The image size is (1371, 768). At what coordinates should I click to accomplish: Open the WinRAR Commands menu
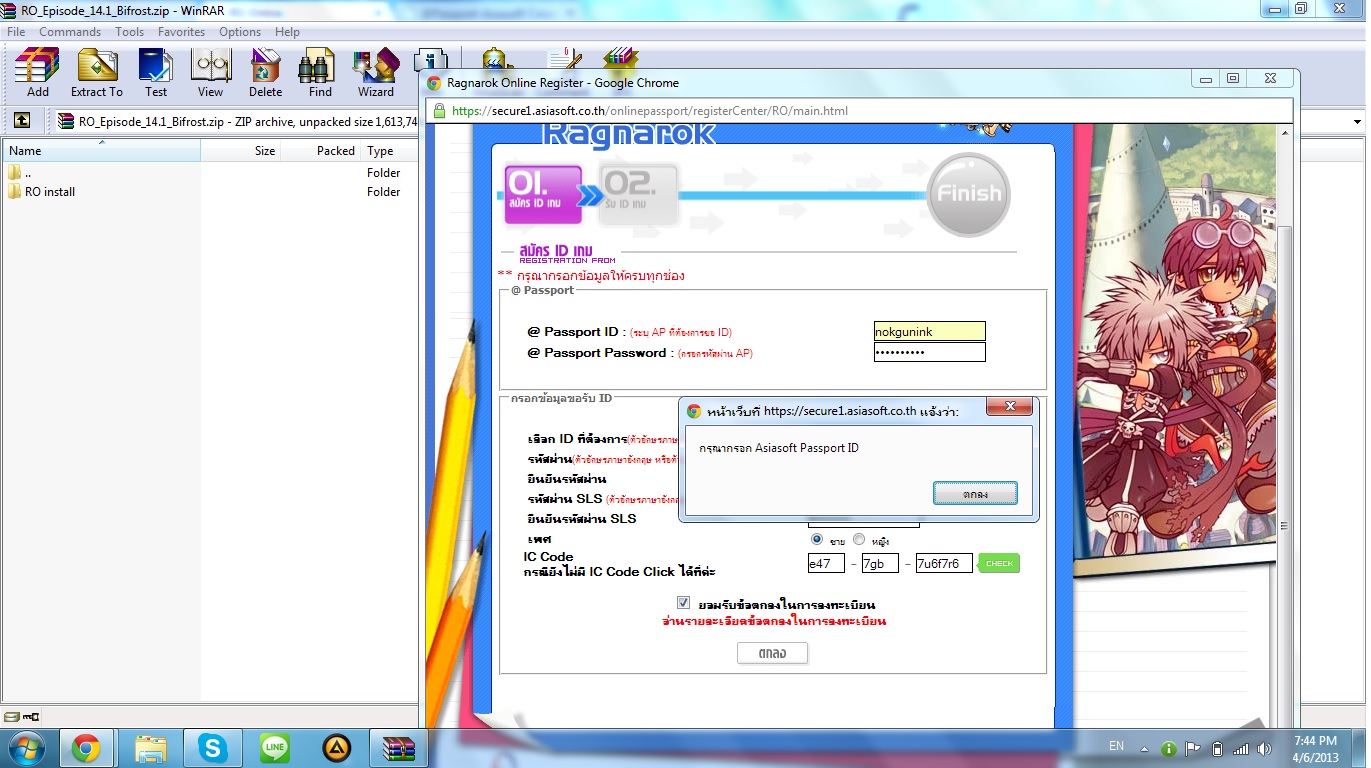pos(70,32)
